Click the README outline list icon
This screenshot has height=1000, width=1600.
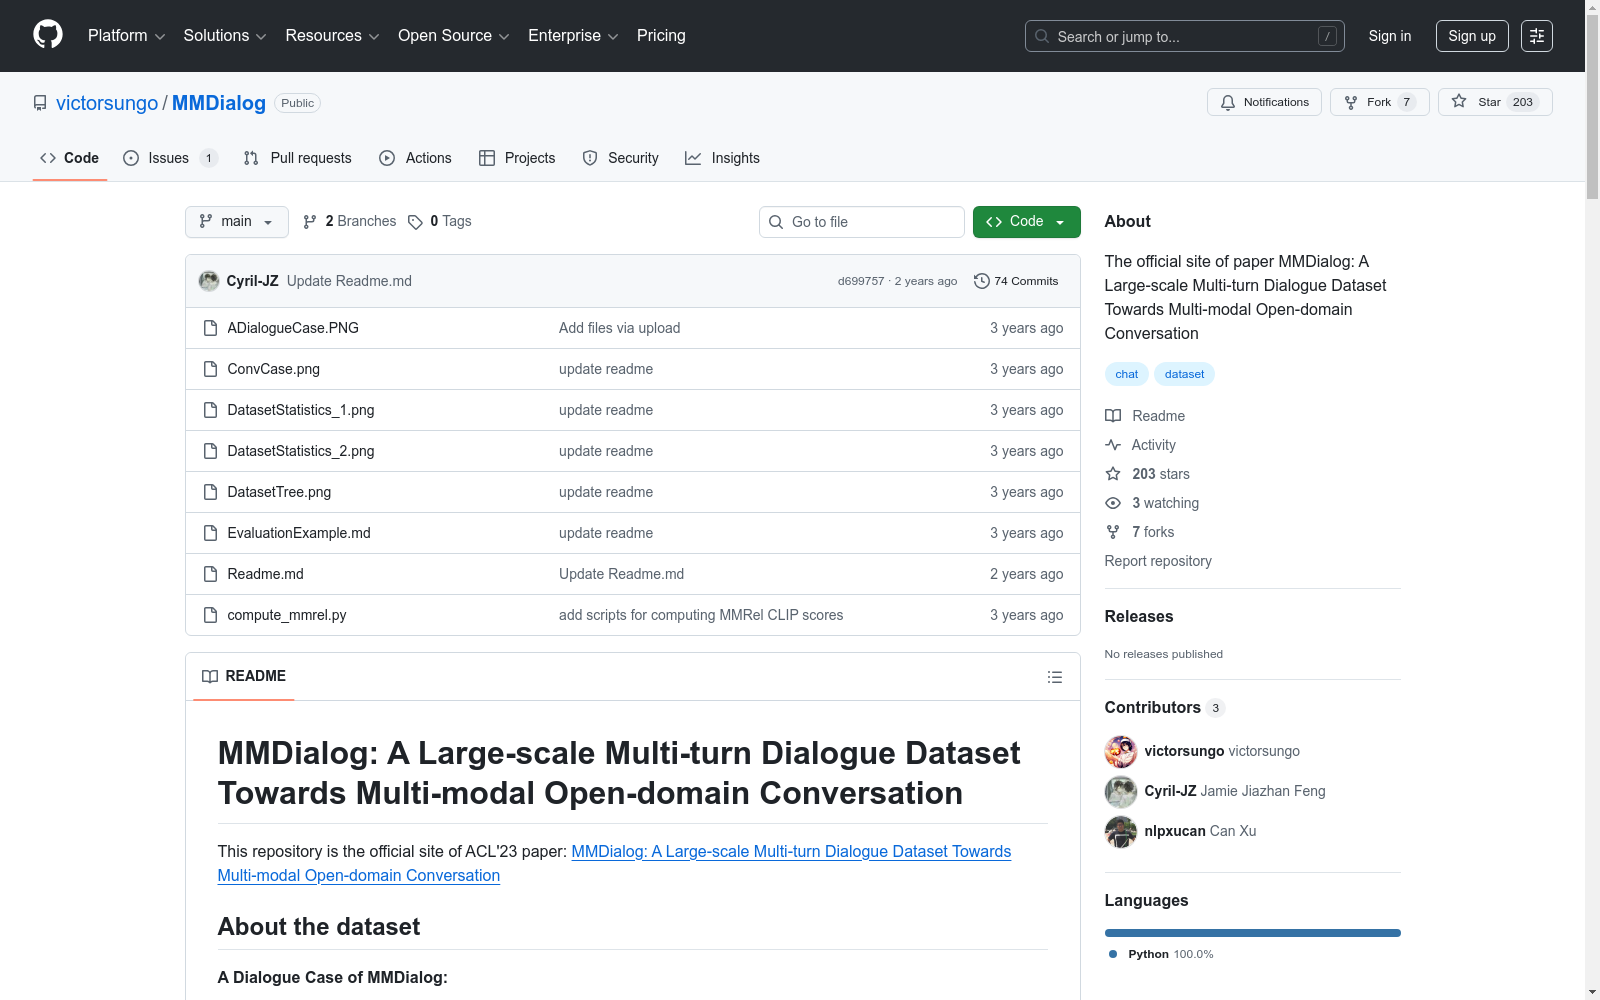point(1054,677)
